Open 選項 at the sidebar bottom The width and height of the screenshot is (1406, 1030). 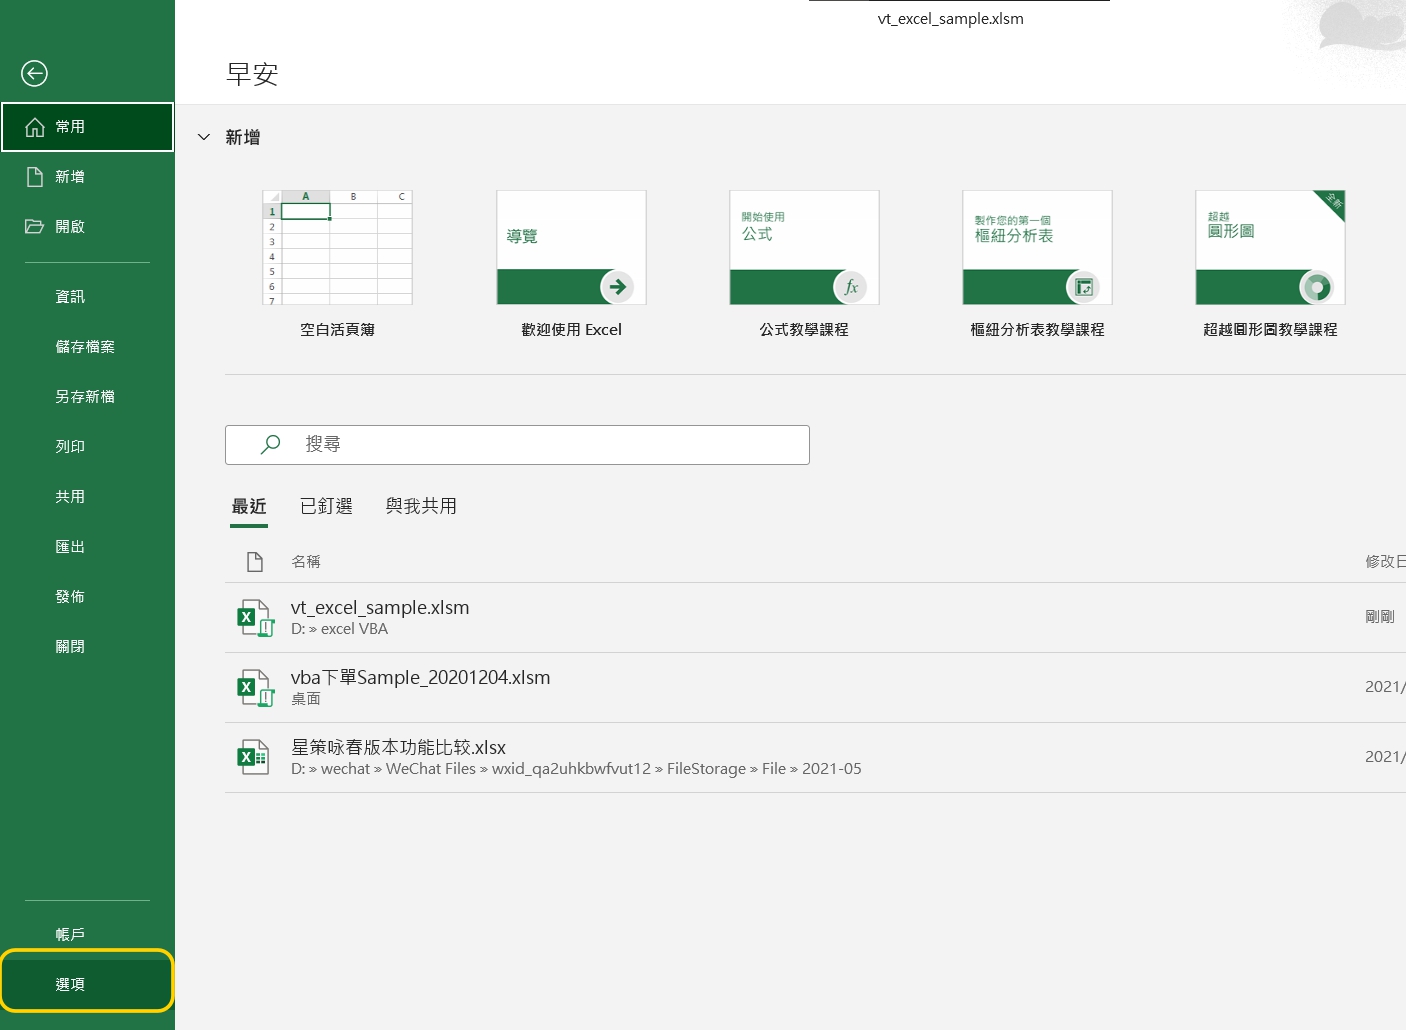point(87,985)
